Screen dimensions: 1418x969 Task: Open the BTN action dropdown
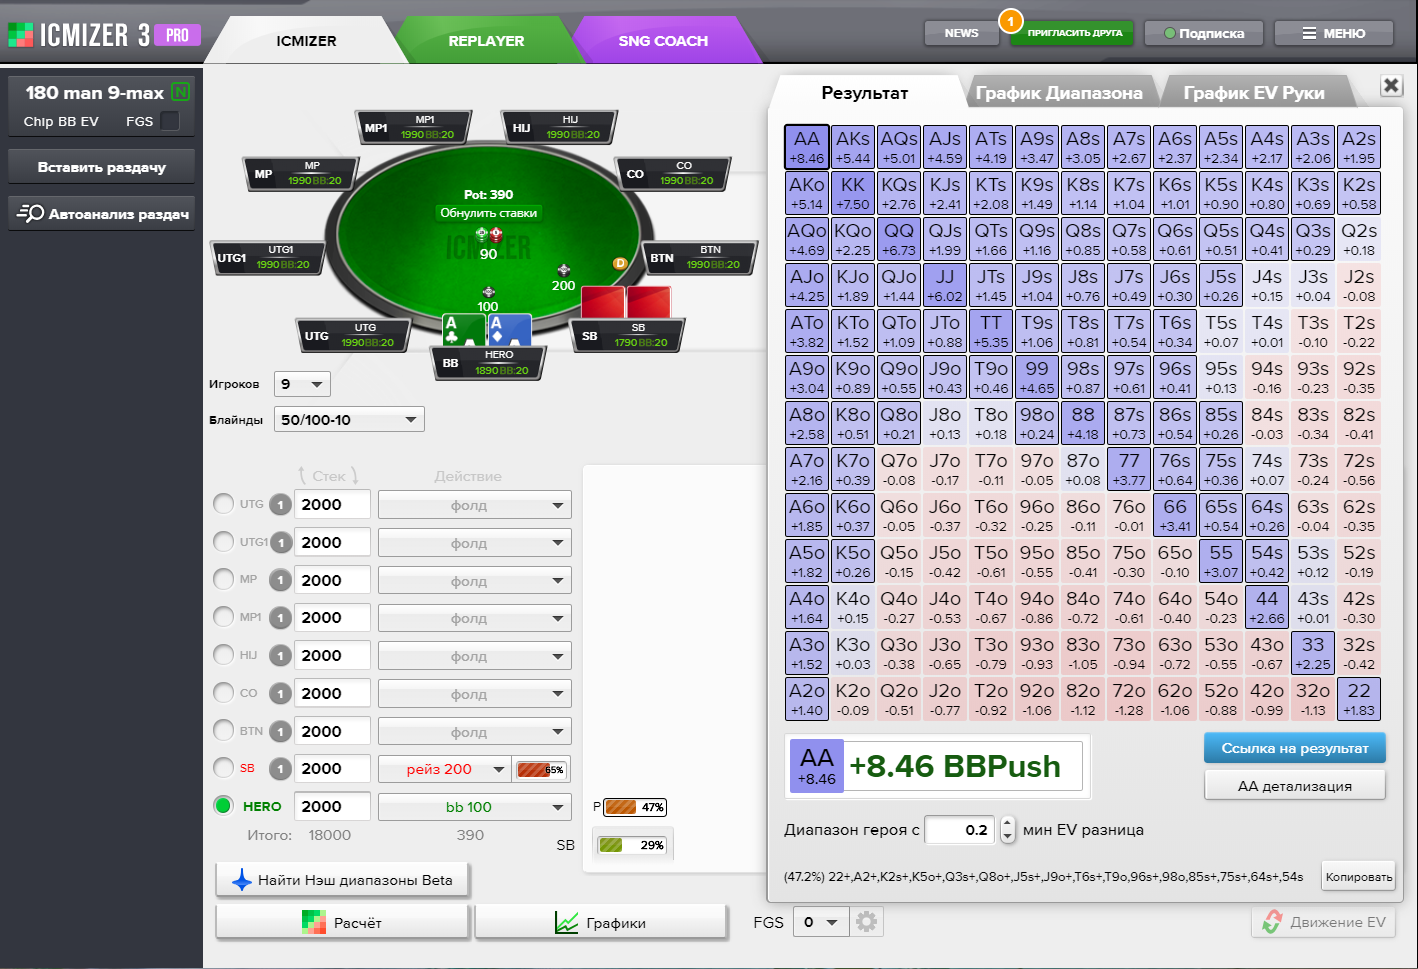pyautogui.click(x=475, y=732)
